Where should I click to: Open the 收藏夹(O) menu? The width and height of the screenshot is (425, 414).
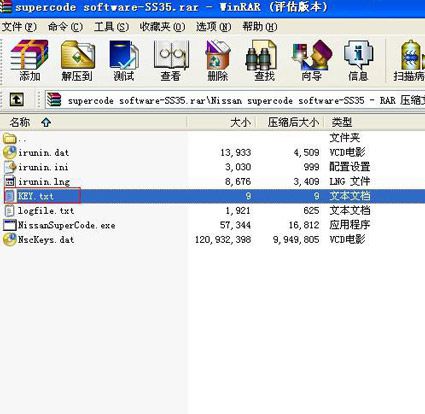[x=162, y=26]
